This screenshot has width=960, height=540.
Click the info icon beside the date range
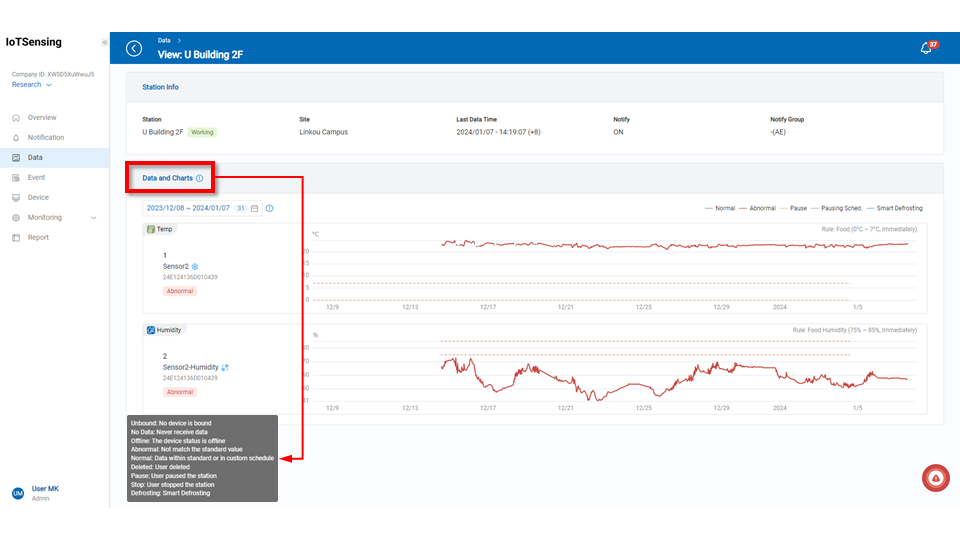[269, 208]
